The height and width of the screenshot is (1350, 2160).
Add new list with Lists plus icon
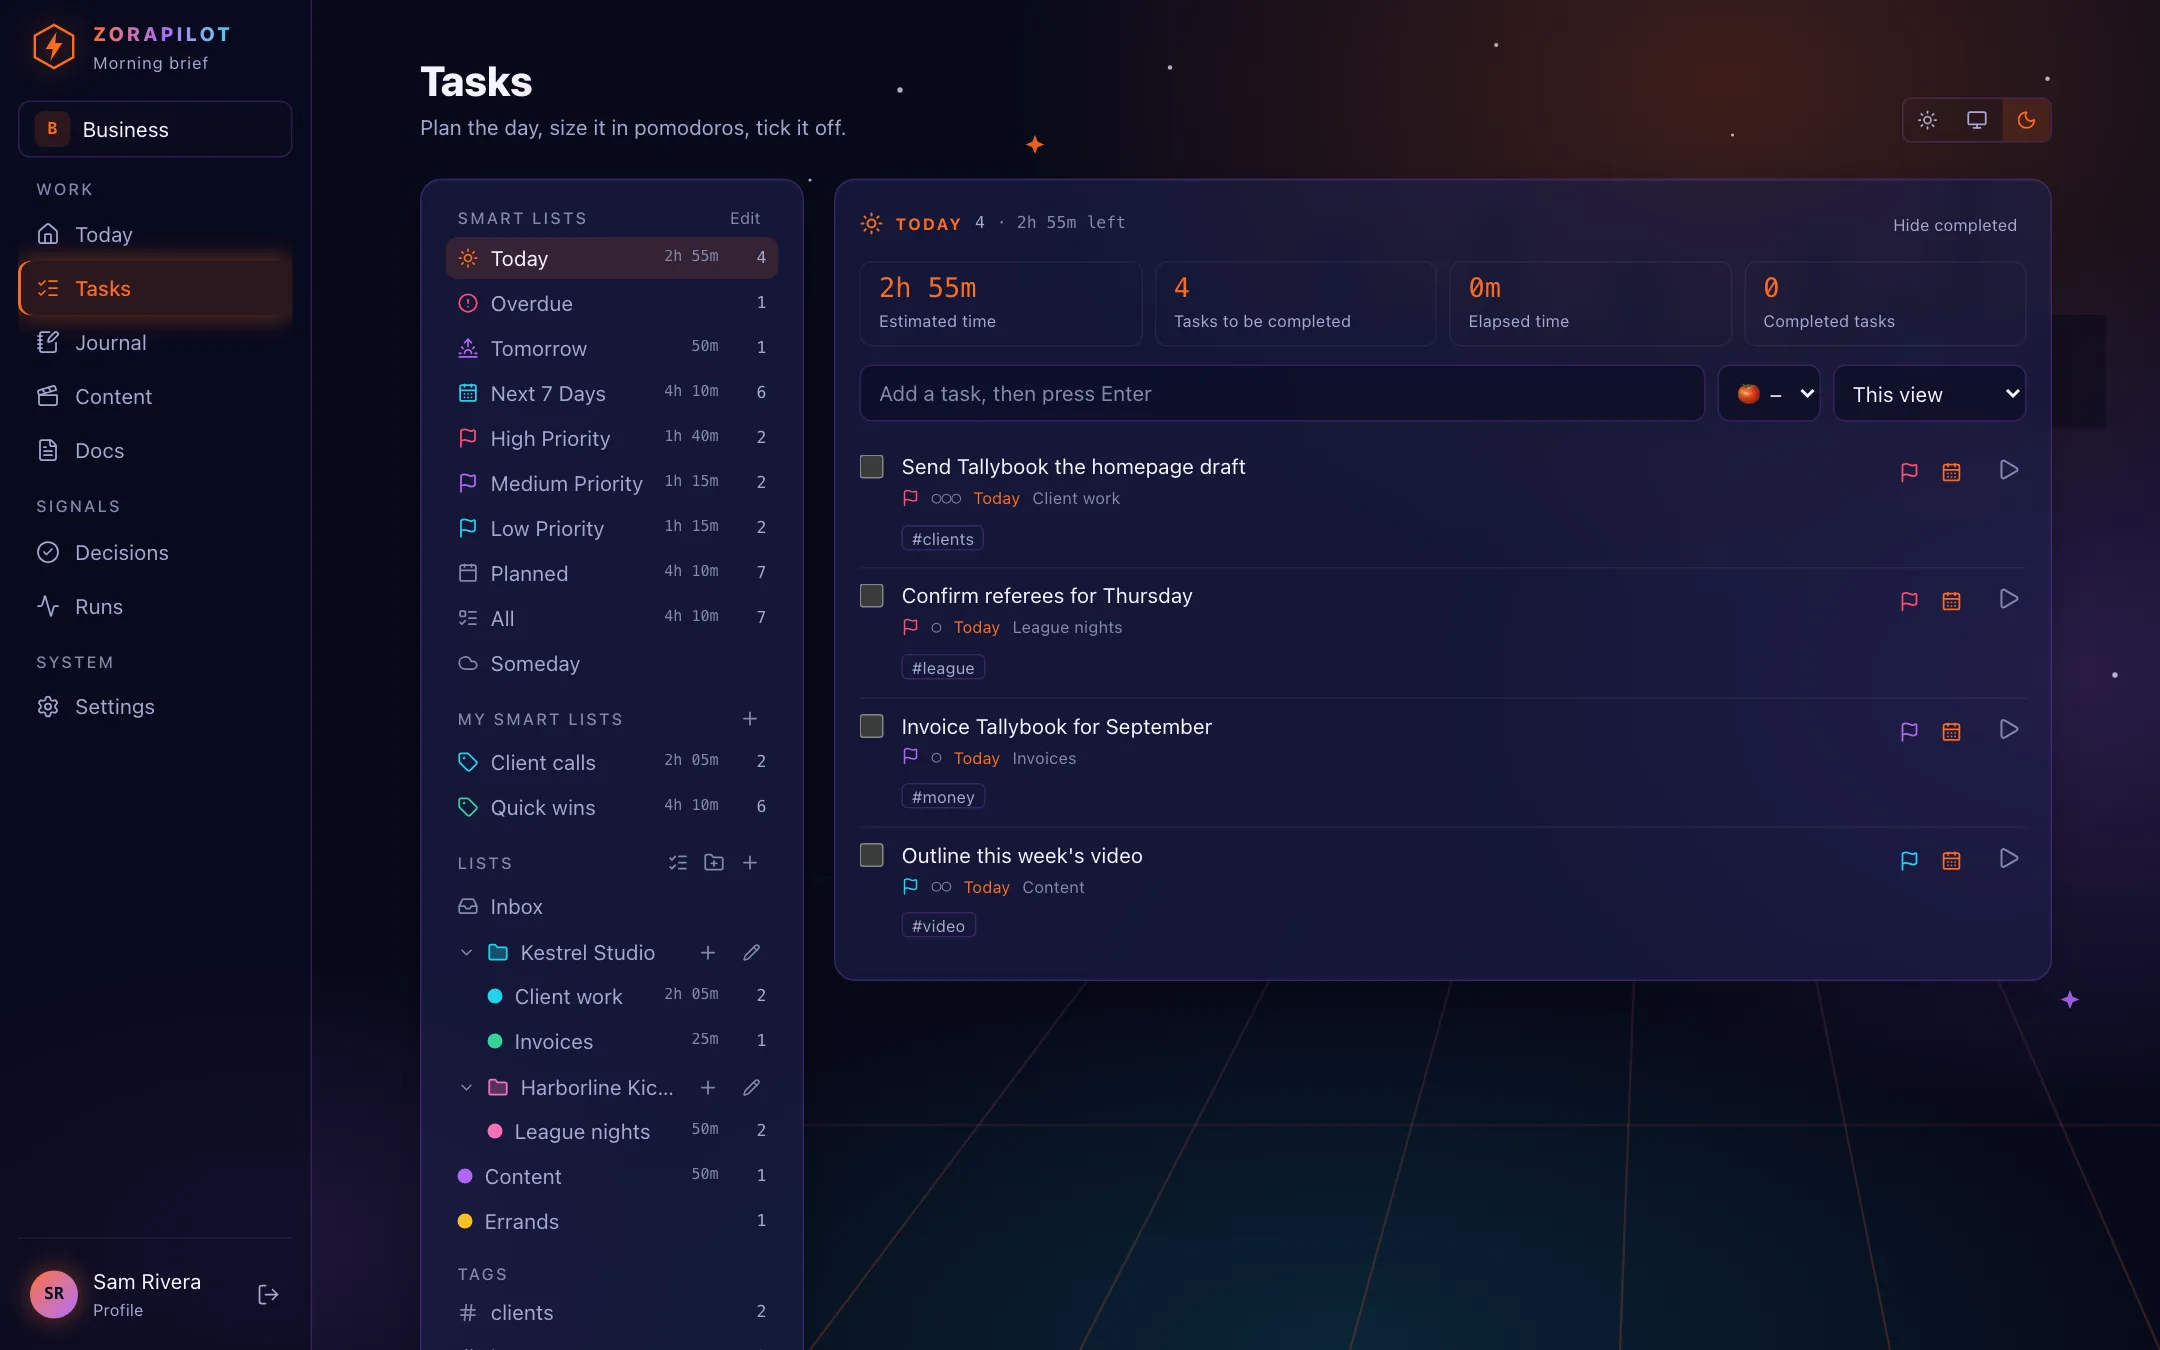(x=750, y=862)
